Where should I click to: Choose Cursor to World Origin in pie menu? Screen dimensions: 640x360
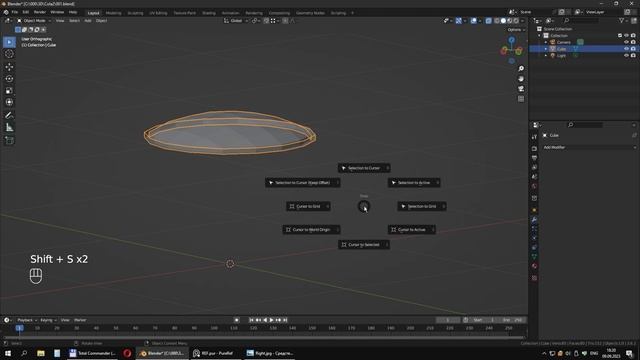[311, 230]
